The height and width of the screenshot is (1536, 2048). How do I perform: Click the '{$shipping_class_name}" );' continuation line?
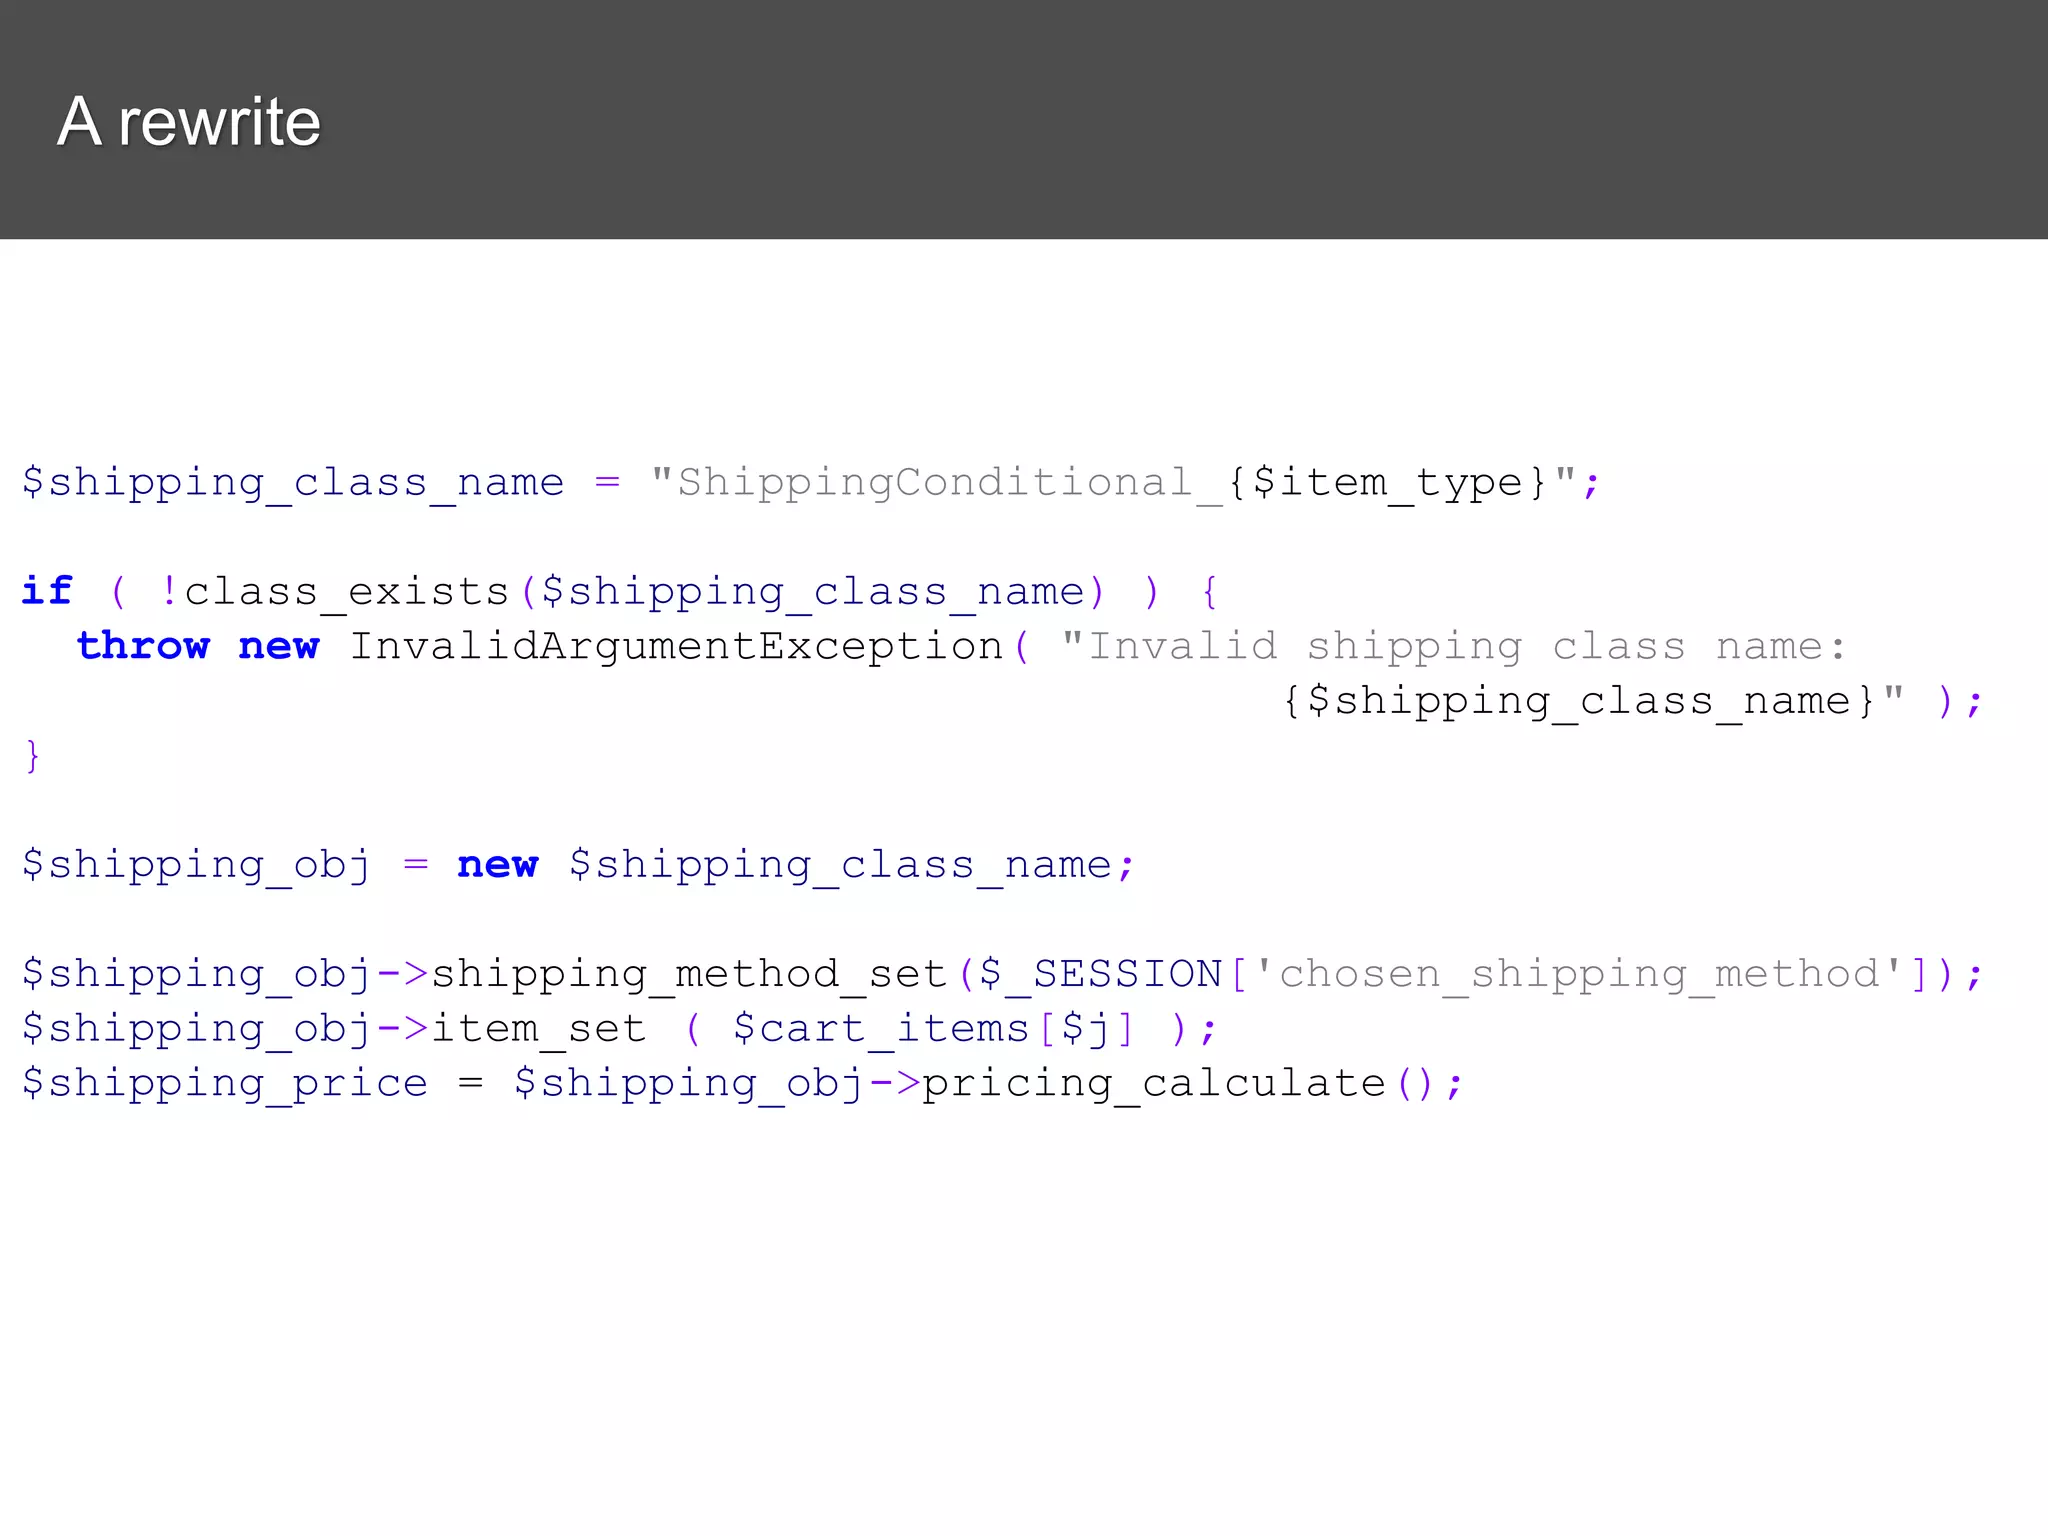pos(1632,701)
